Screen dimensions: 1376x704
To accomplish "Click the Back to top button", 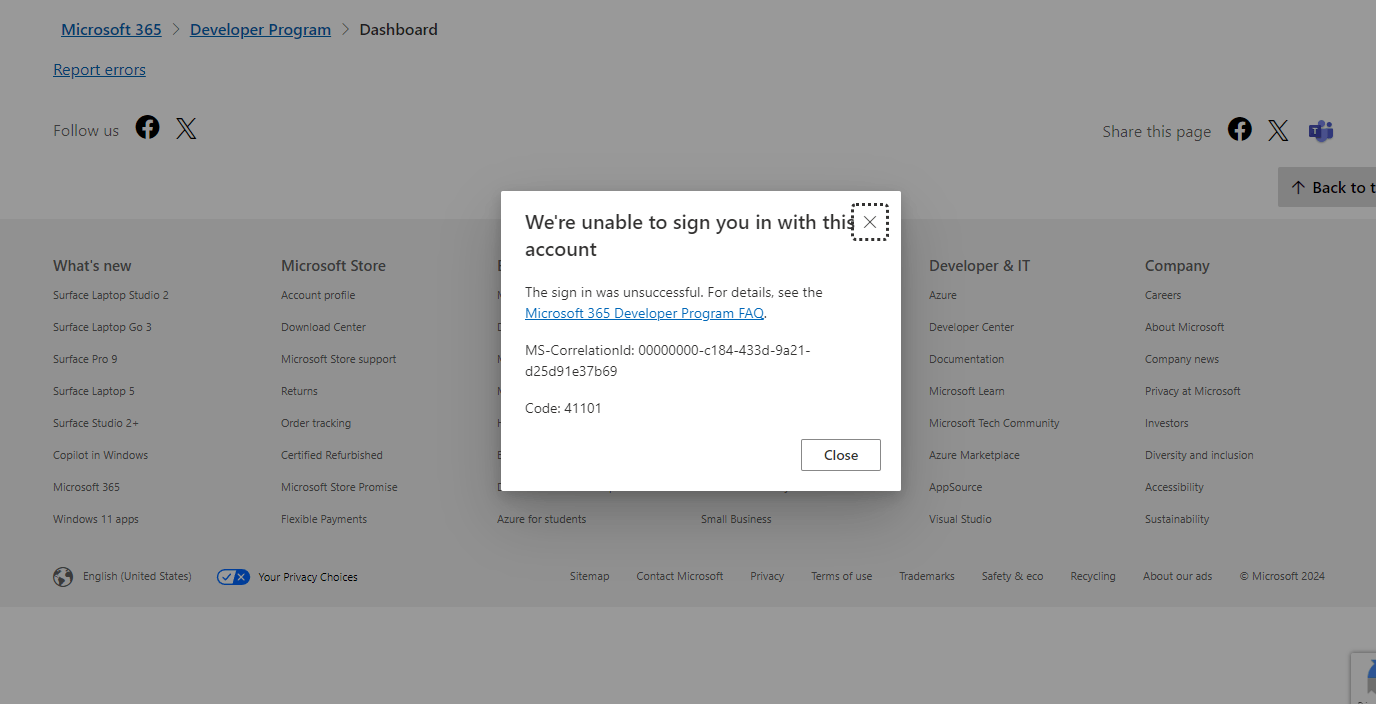I will pyautogui.click(x=1327, y=187).
